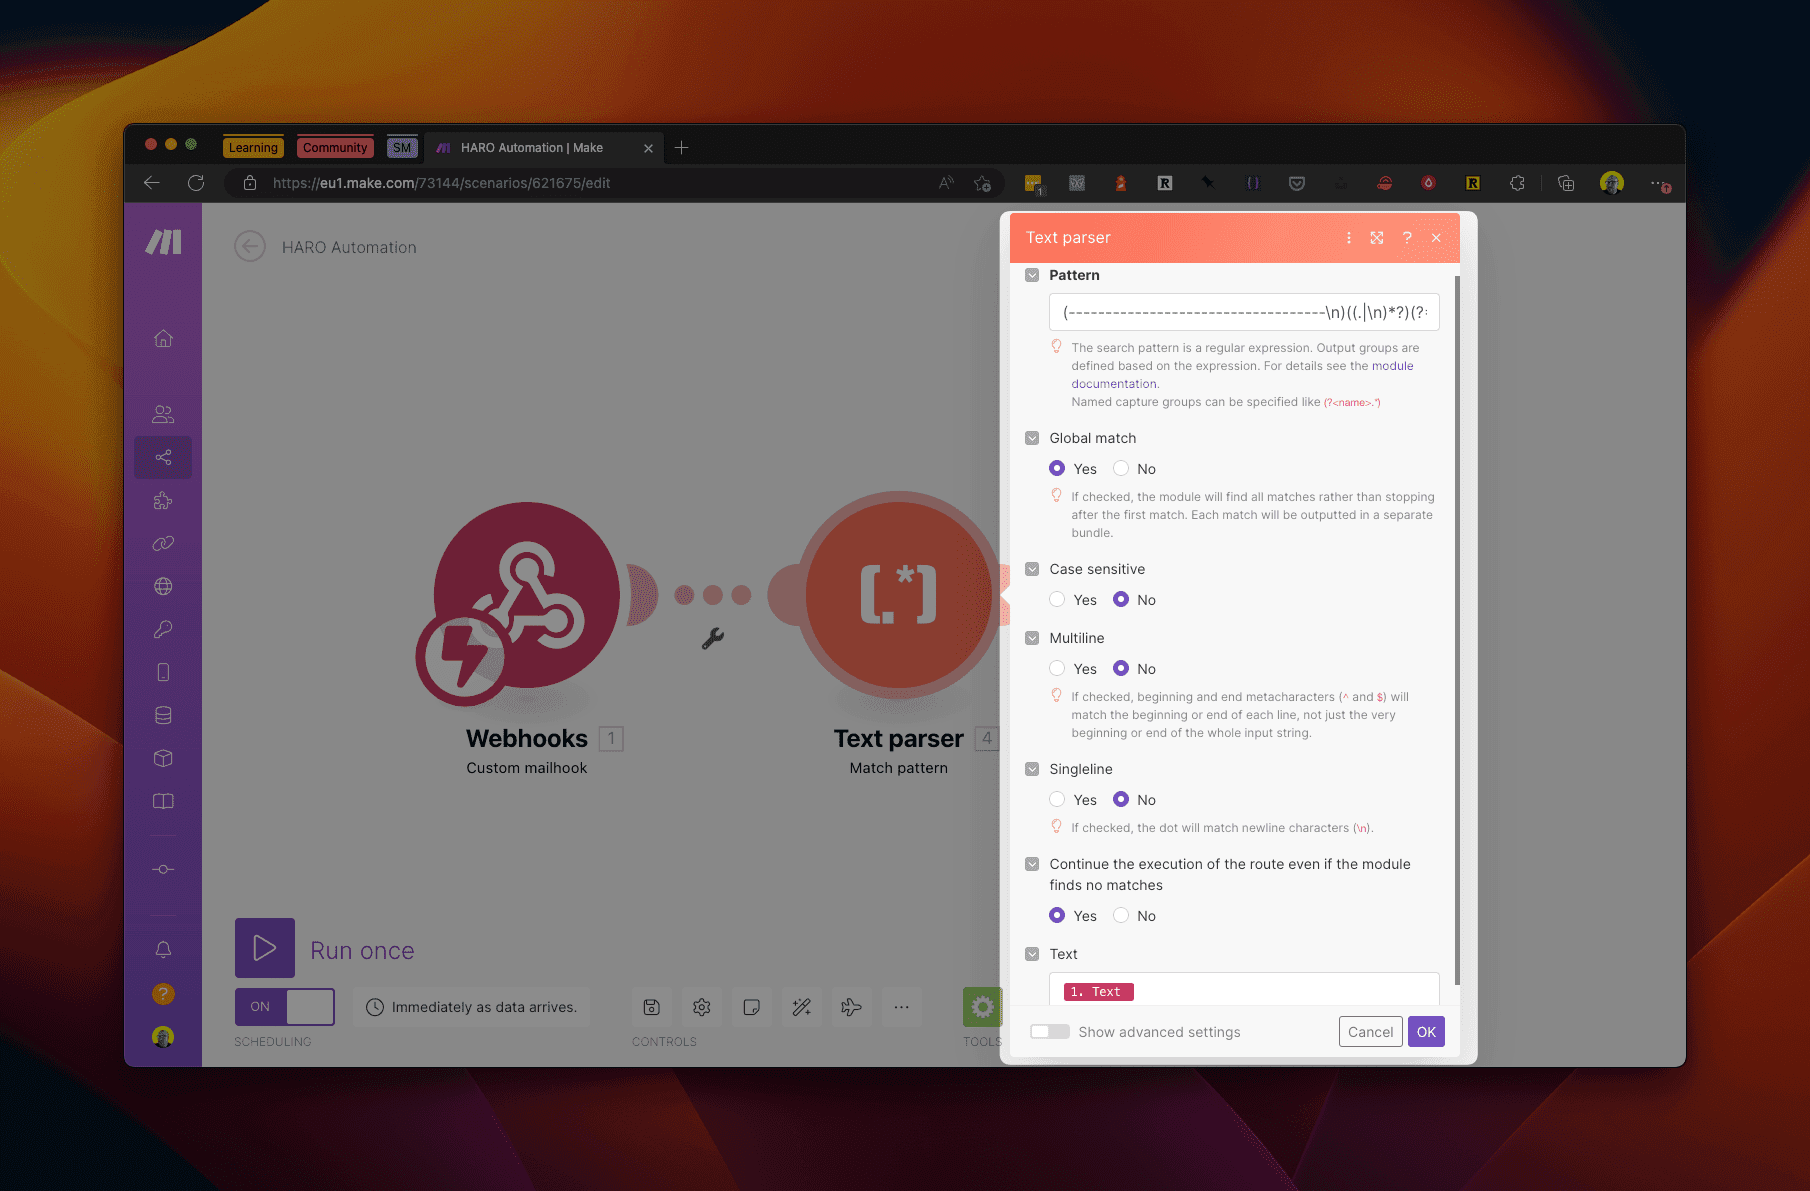
Task: Toggle scheduling ON switch
Action: pyautogui.click(x=285, y=1006)
